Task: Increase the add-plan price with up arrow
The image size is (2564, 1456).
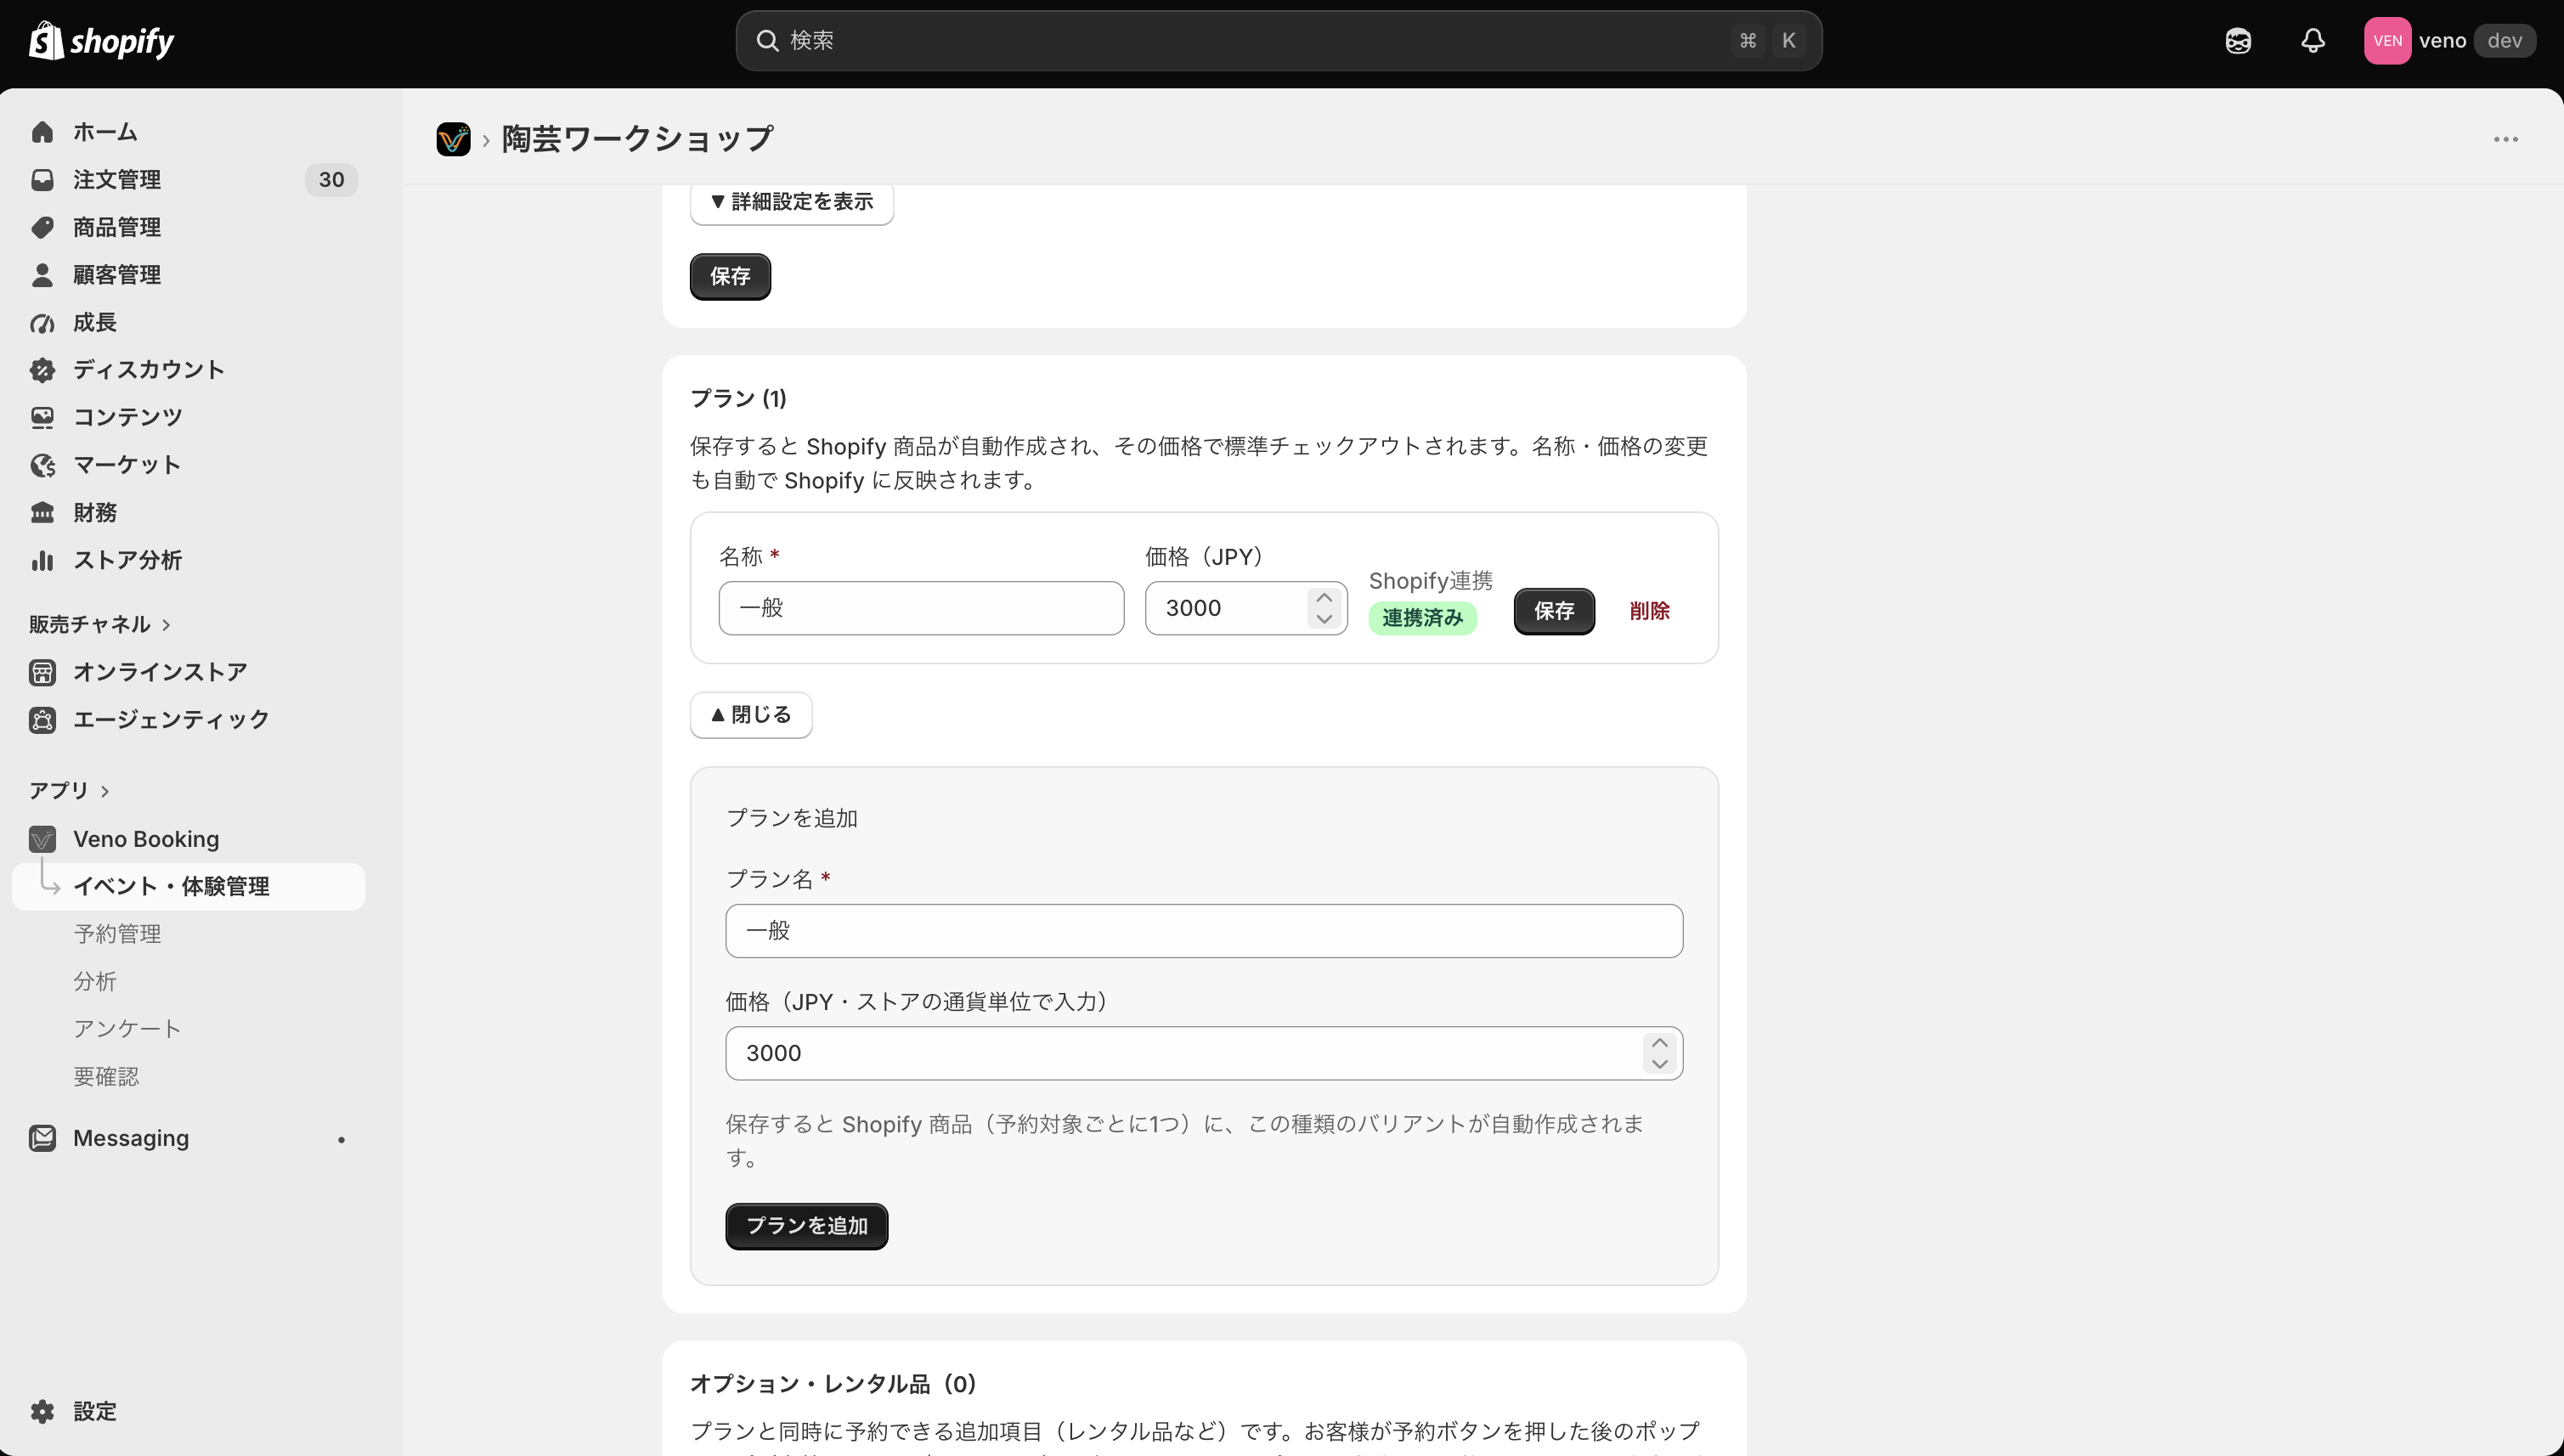Action: coord(1660,1043)
